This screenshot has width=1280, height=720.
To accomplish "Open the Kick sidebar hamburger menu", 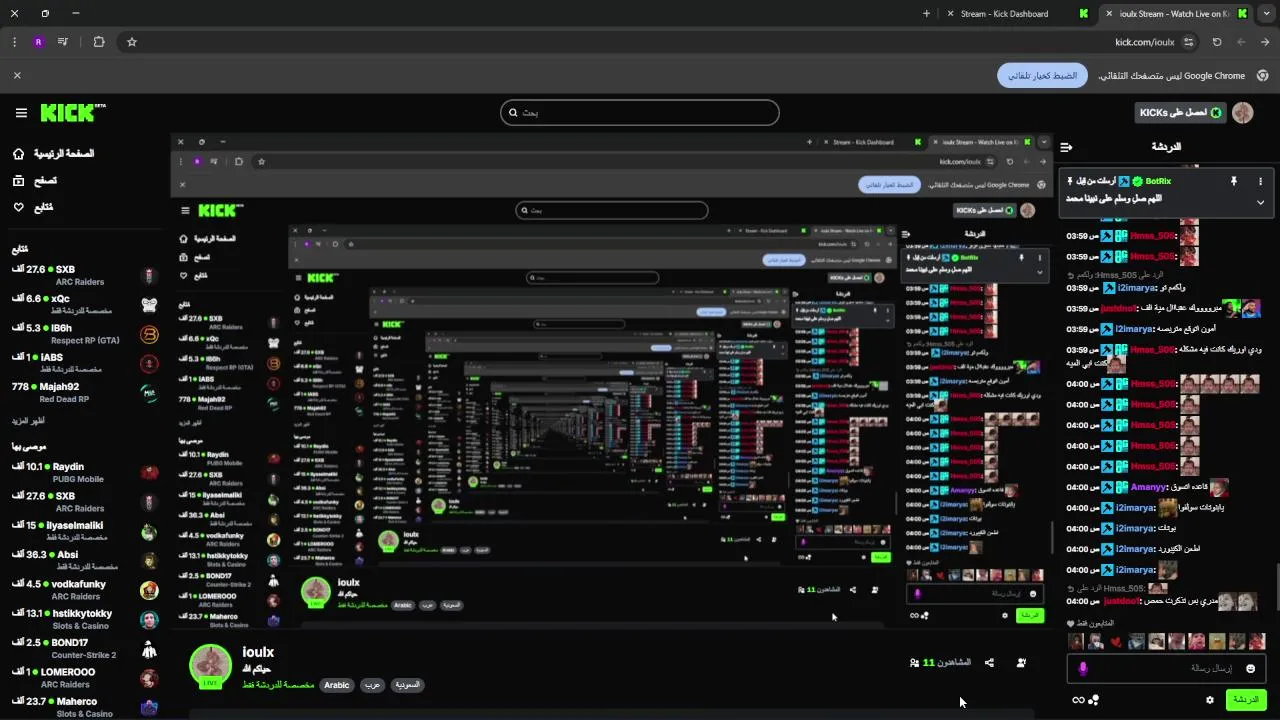I will point(21,113).
